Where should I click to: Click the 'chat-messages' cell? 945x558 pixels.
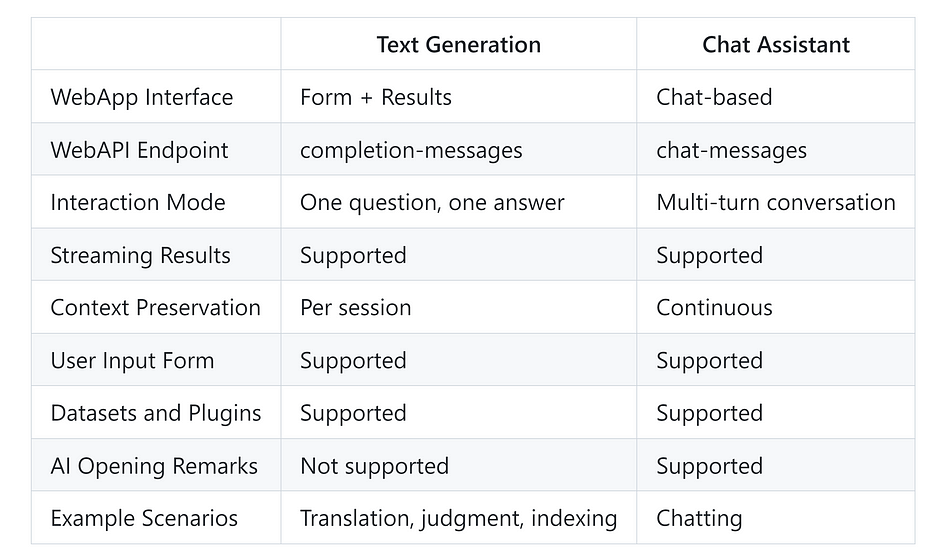[x=731, y=150]
